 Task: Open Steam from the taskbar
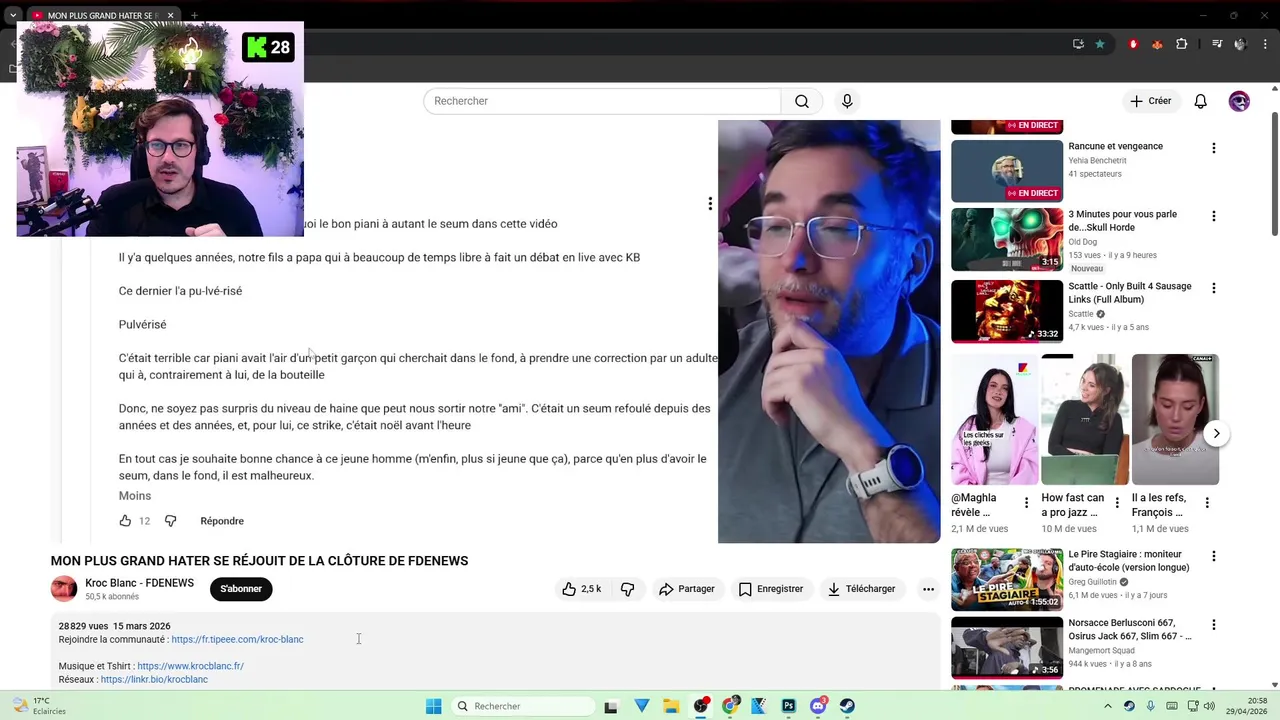(x=847, y=706)
